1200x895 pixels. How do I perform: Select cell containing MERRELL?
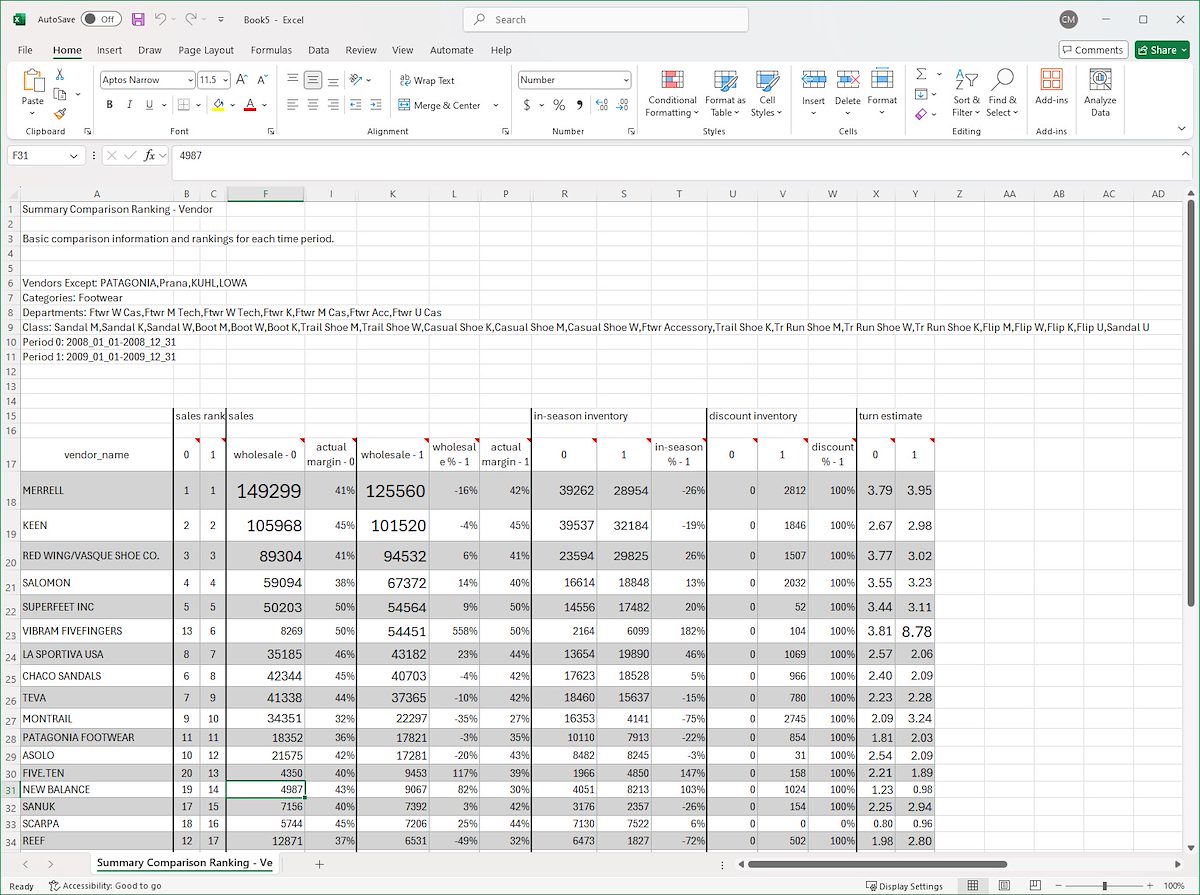tap(96, 491)
